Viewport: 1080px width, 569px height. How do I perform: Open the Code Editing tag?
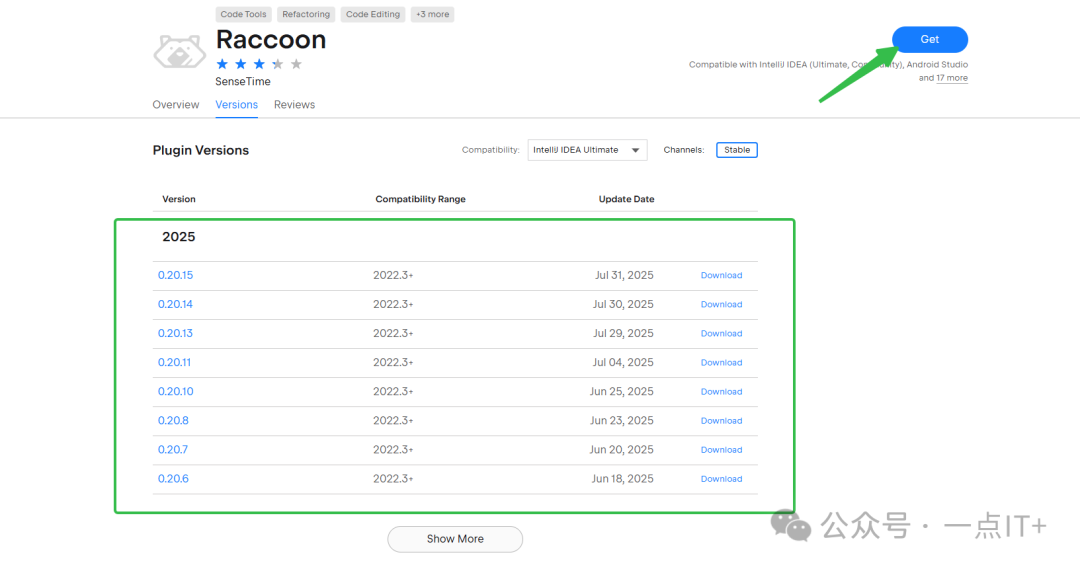pos(373,14)
